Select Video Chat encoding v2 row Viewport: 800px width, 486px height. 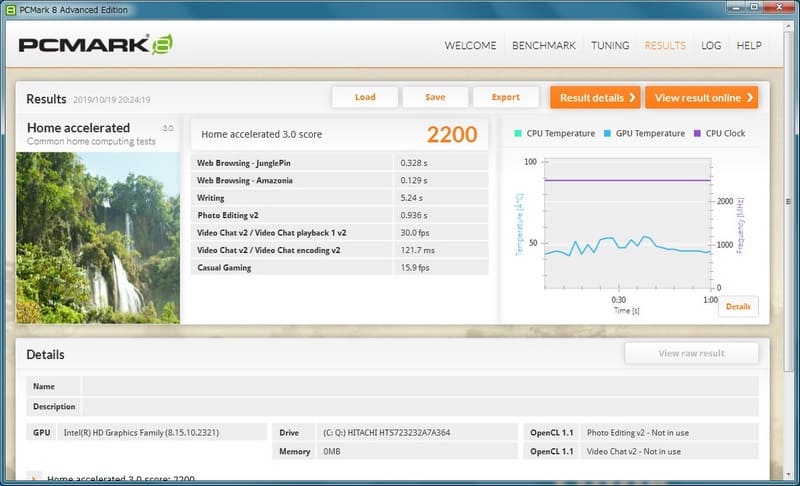point(339,250)
